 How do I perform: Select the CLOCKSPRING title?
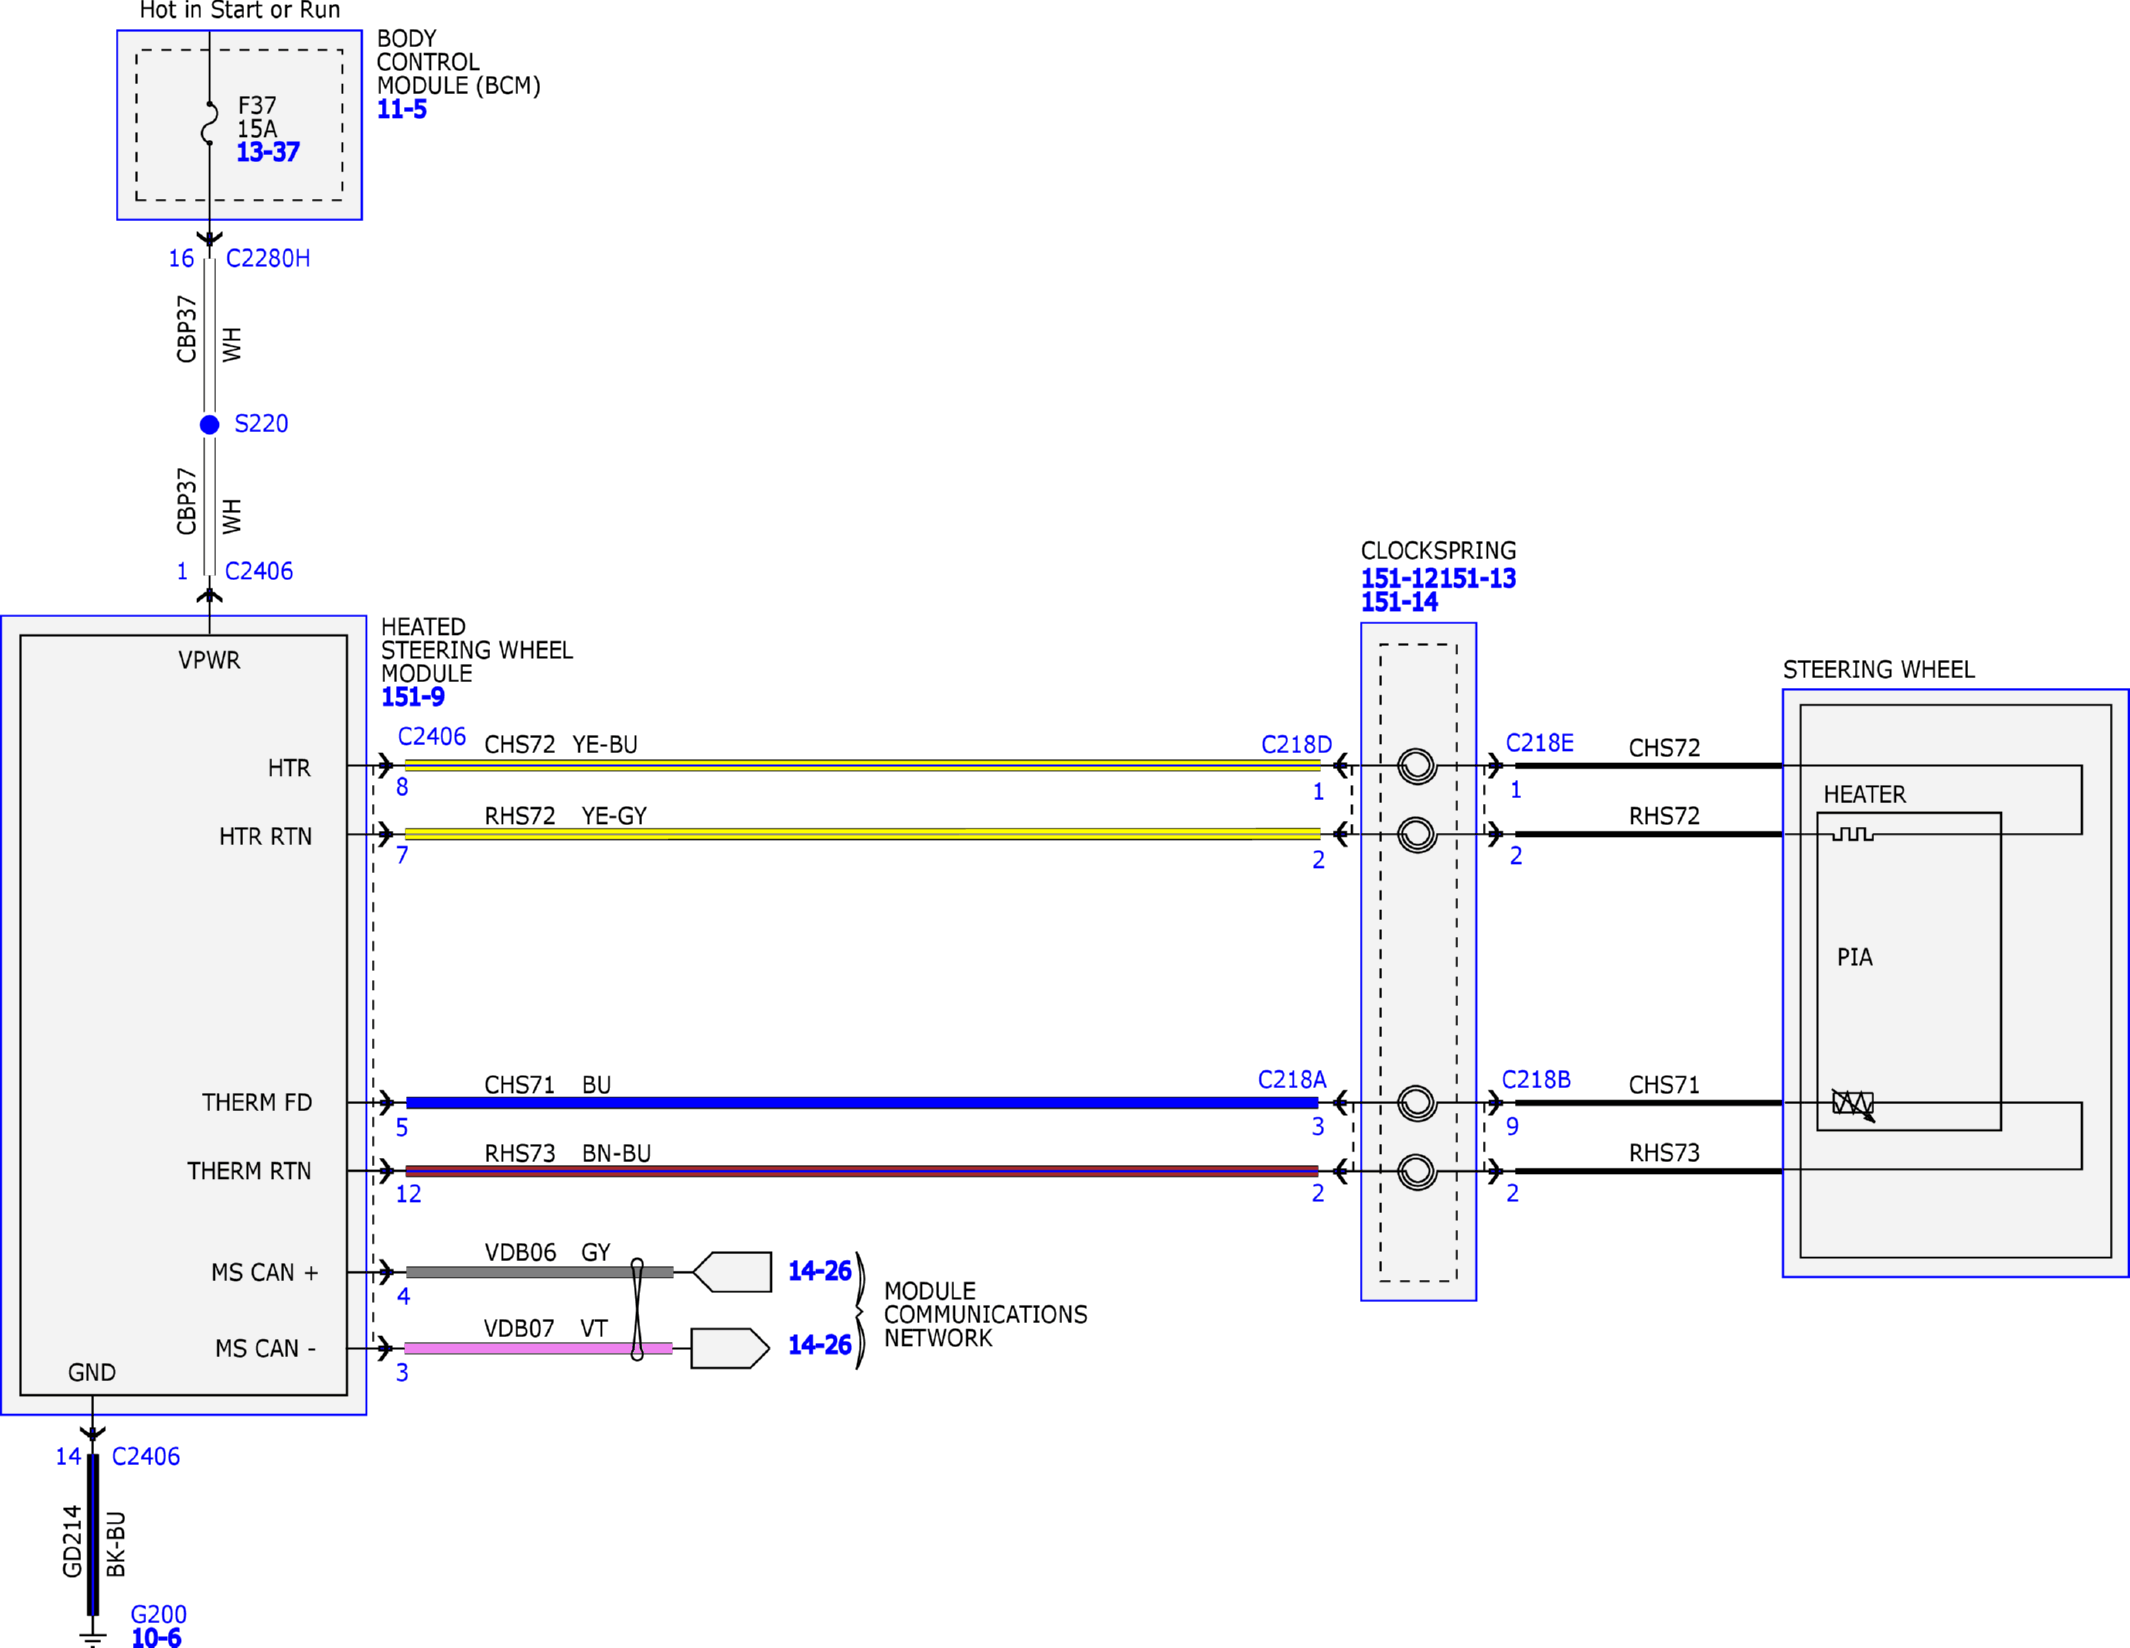(x=1438, y=551)
